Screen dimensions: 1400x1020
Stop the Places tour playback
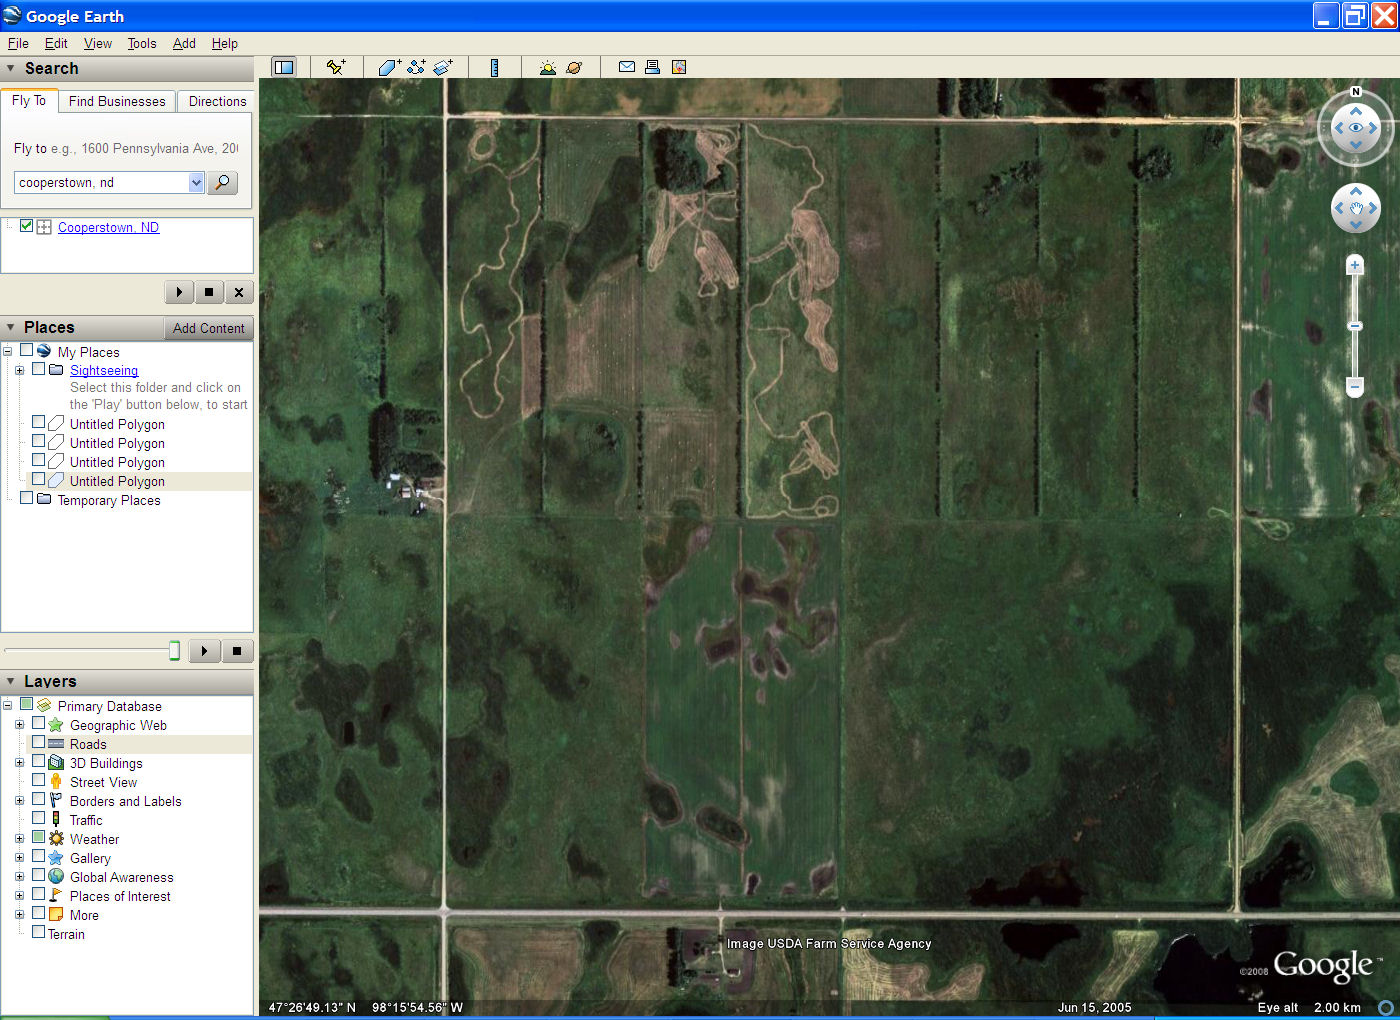click(237, 651)
